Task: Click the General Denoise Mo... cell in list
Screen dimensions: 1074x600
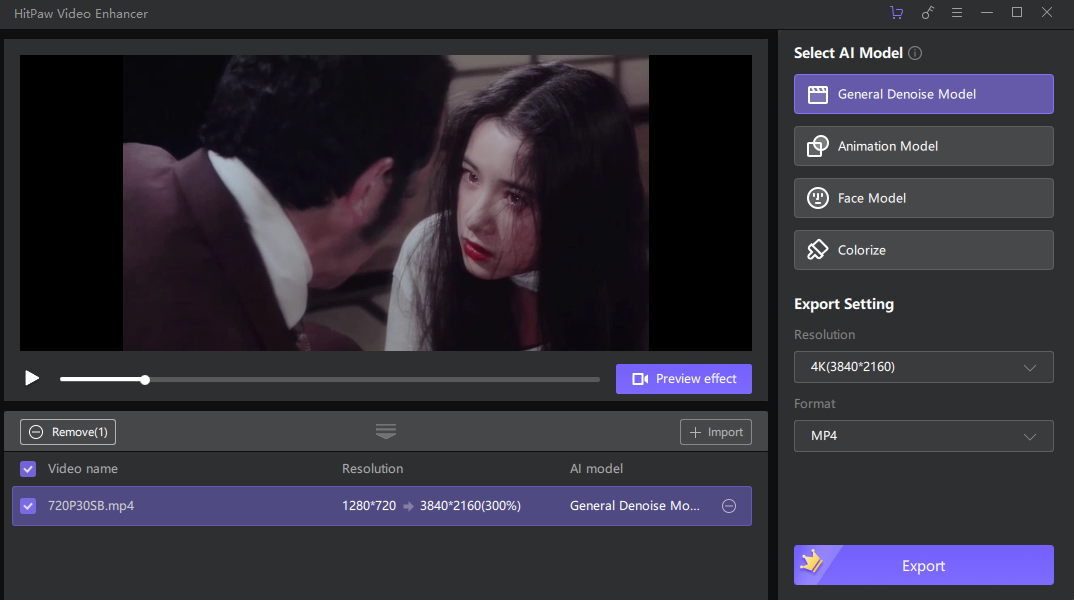Action: 635,506
